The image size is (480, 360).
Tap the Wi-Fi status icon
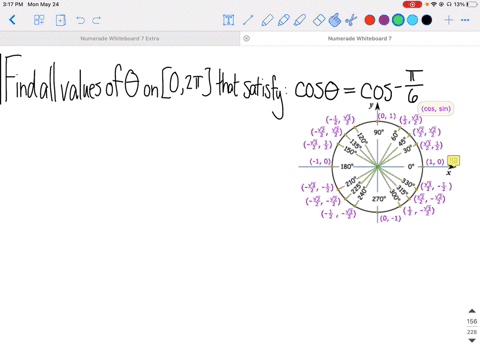434,4
